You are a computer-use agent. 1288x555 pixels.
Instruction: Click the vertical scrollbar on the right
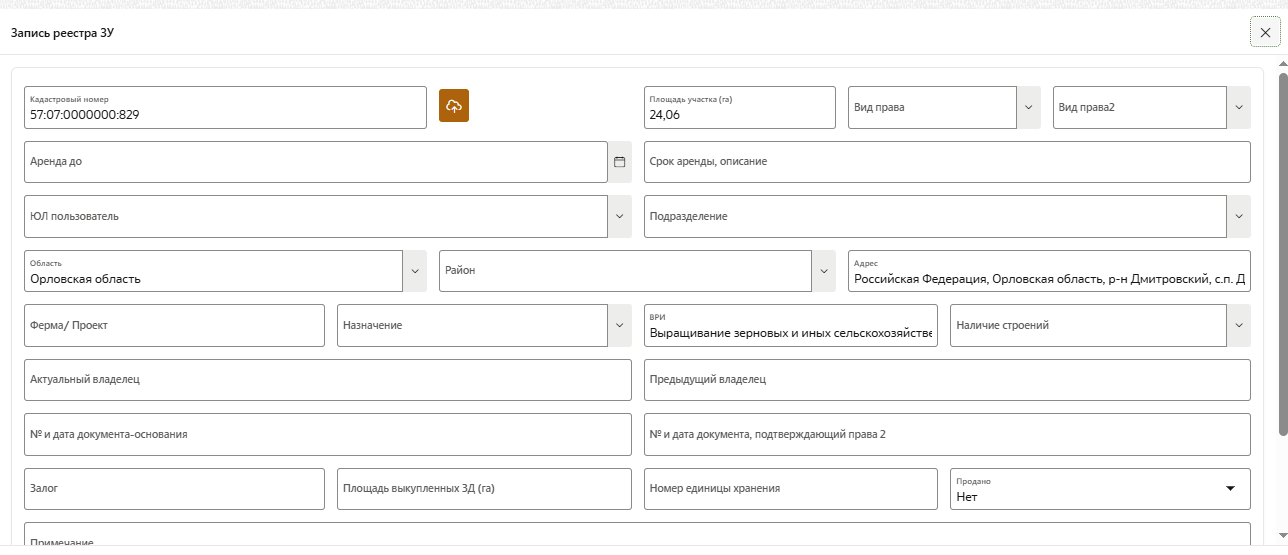[x=1283, y=250]
